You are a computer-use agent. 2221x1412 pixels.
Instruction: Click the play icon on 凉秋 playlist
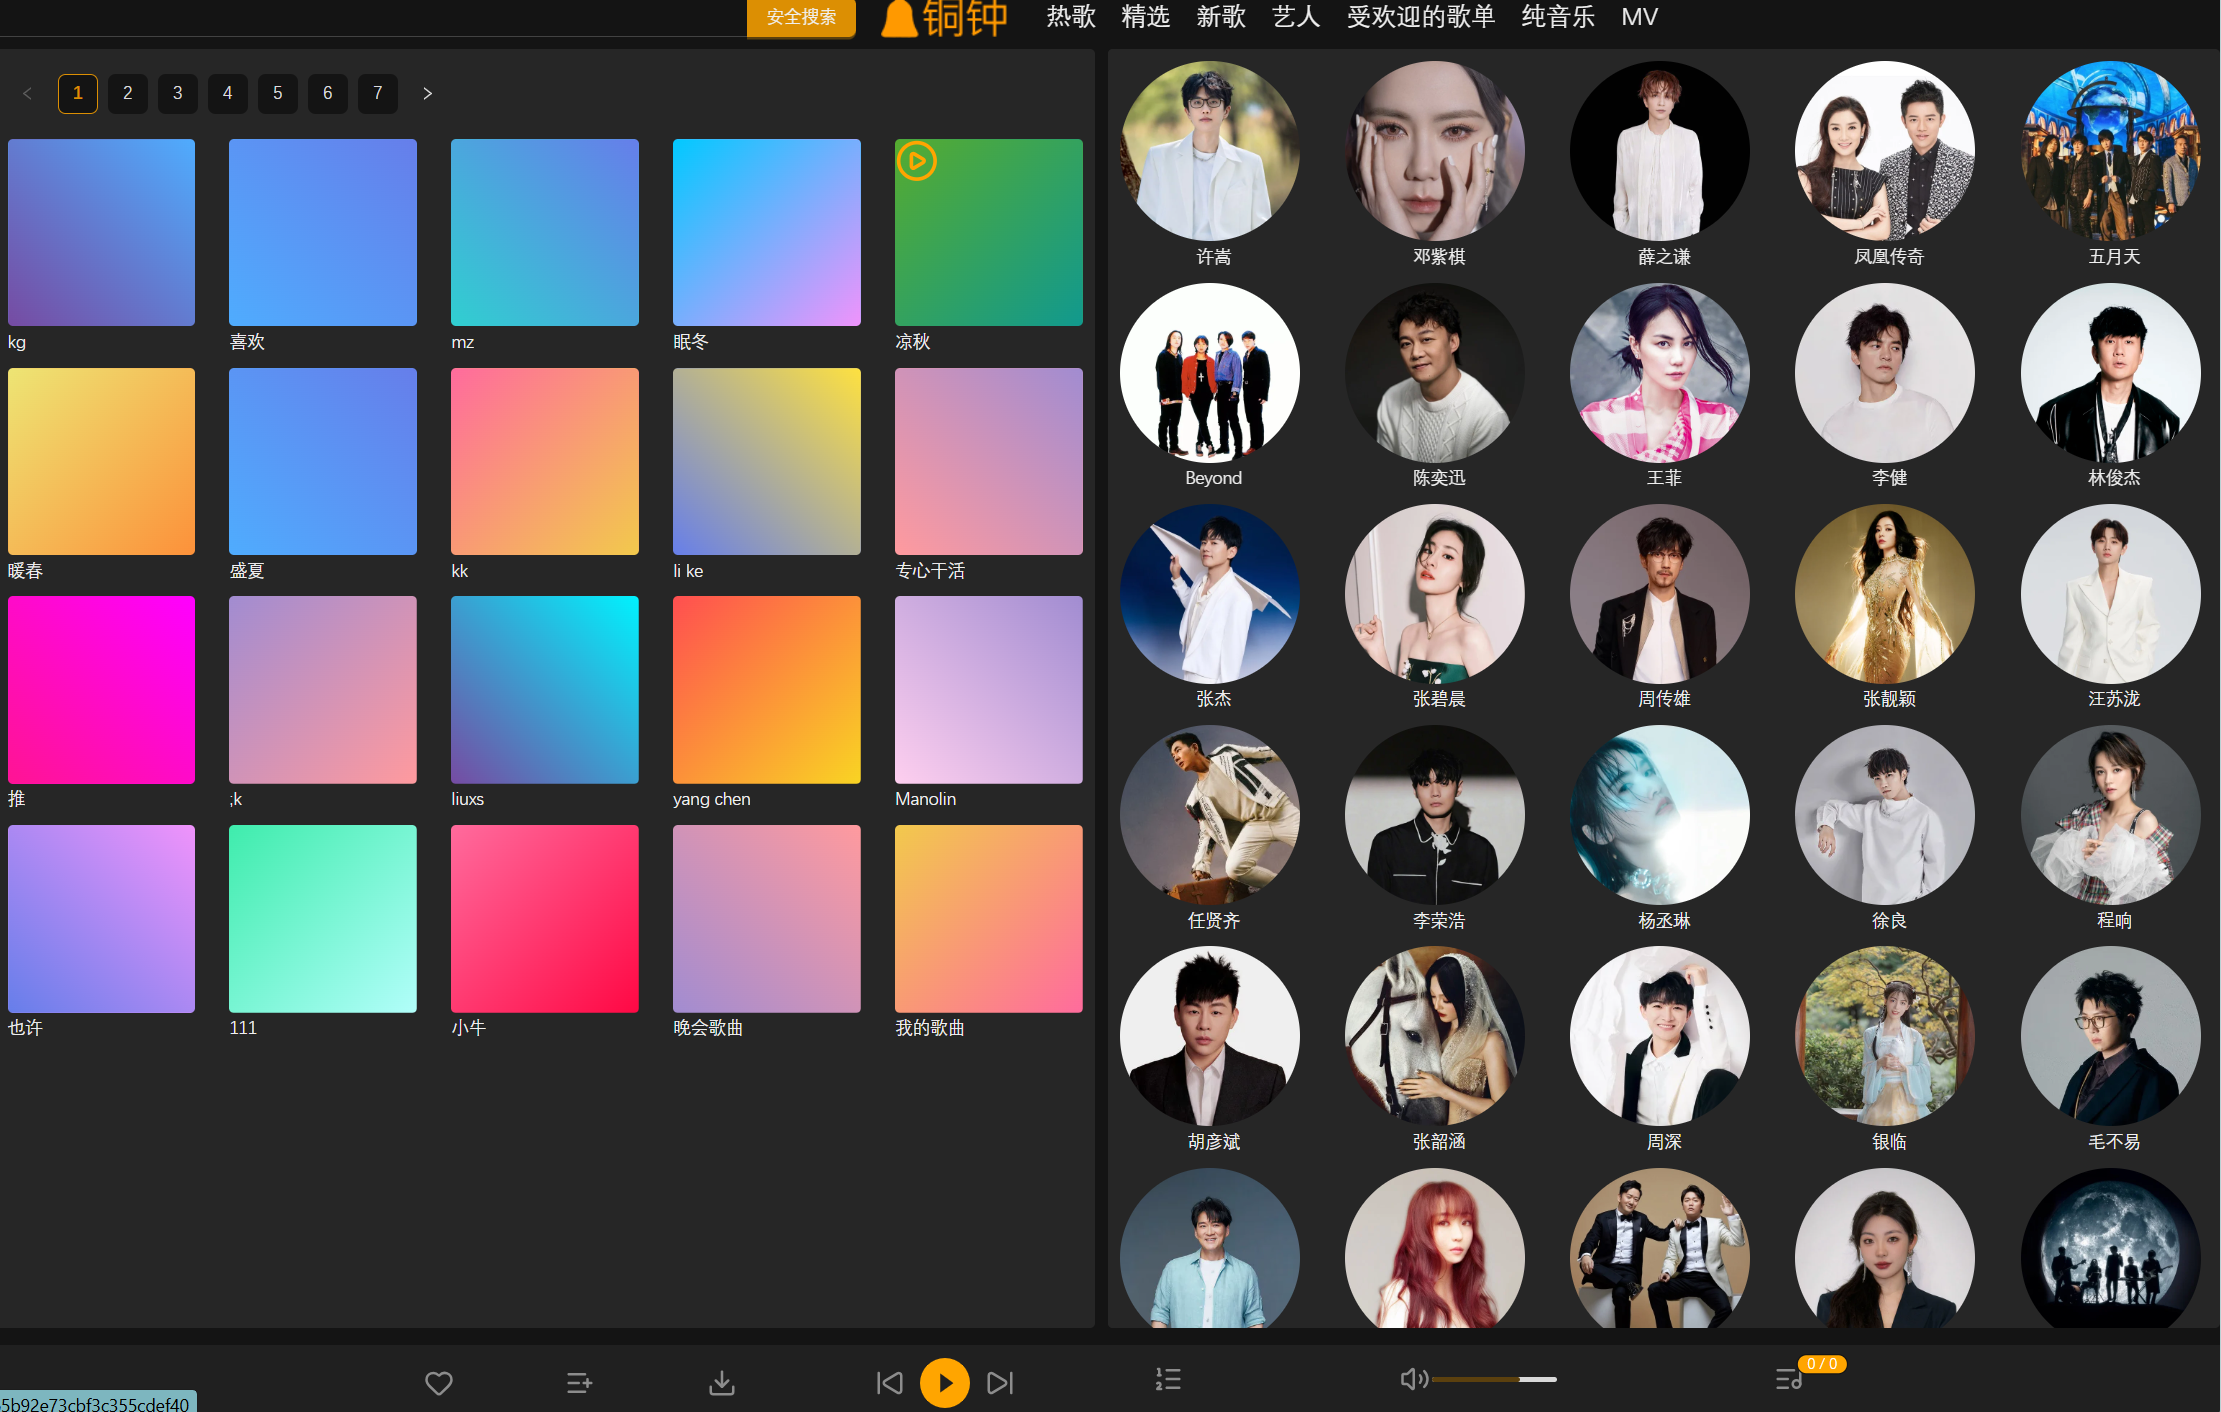(916, 161)
